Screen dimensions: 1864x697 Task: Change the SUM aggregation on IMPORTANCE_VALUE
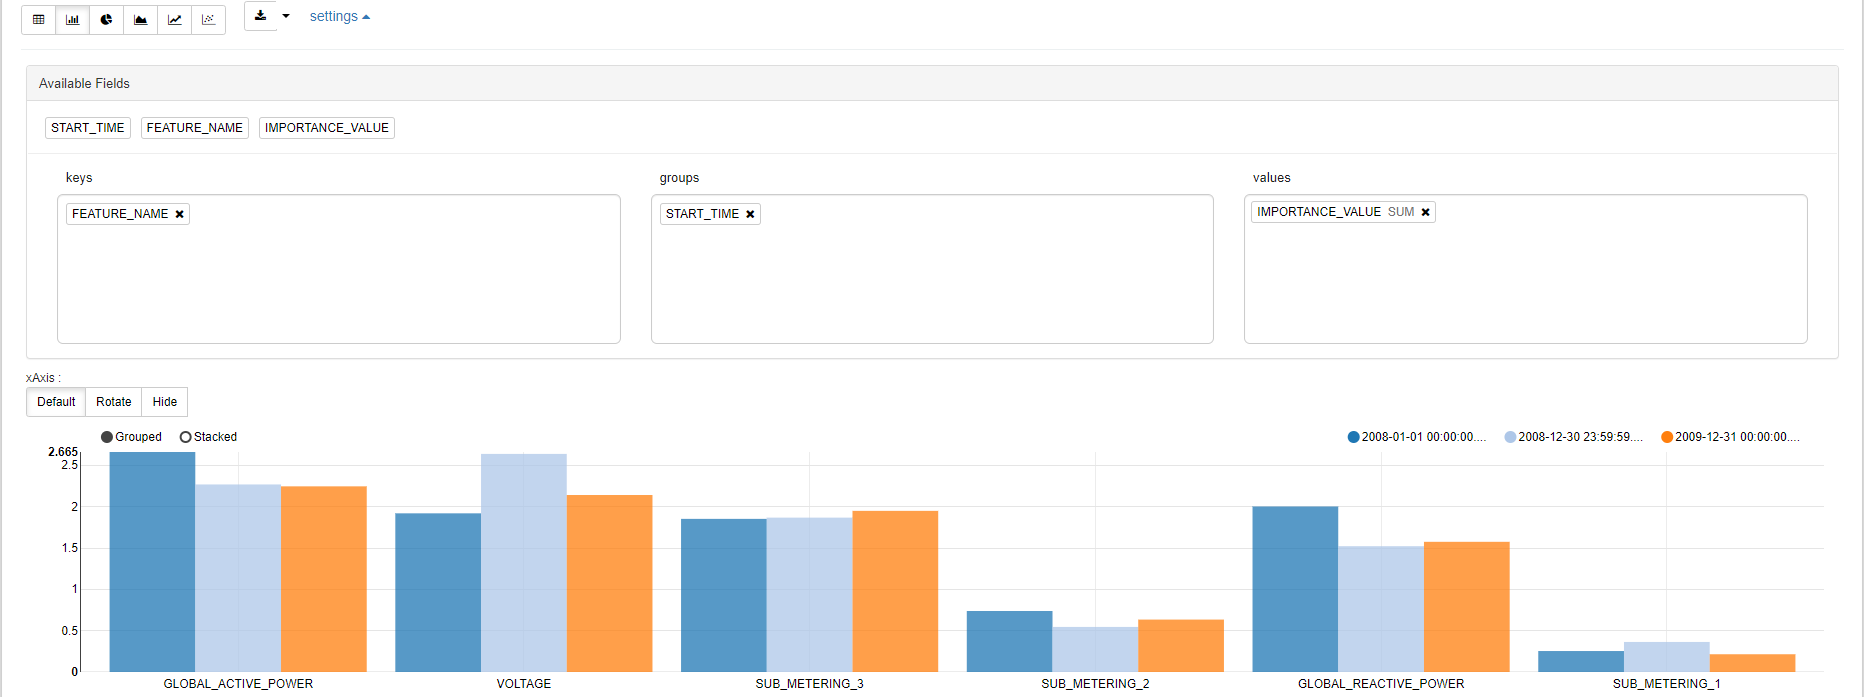point(1401,212)
